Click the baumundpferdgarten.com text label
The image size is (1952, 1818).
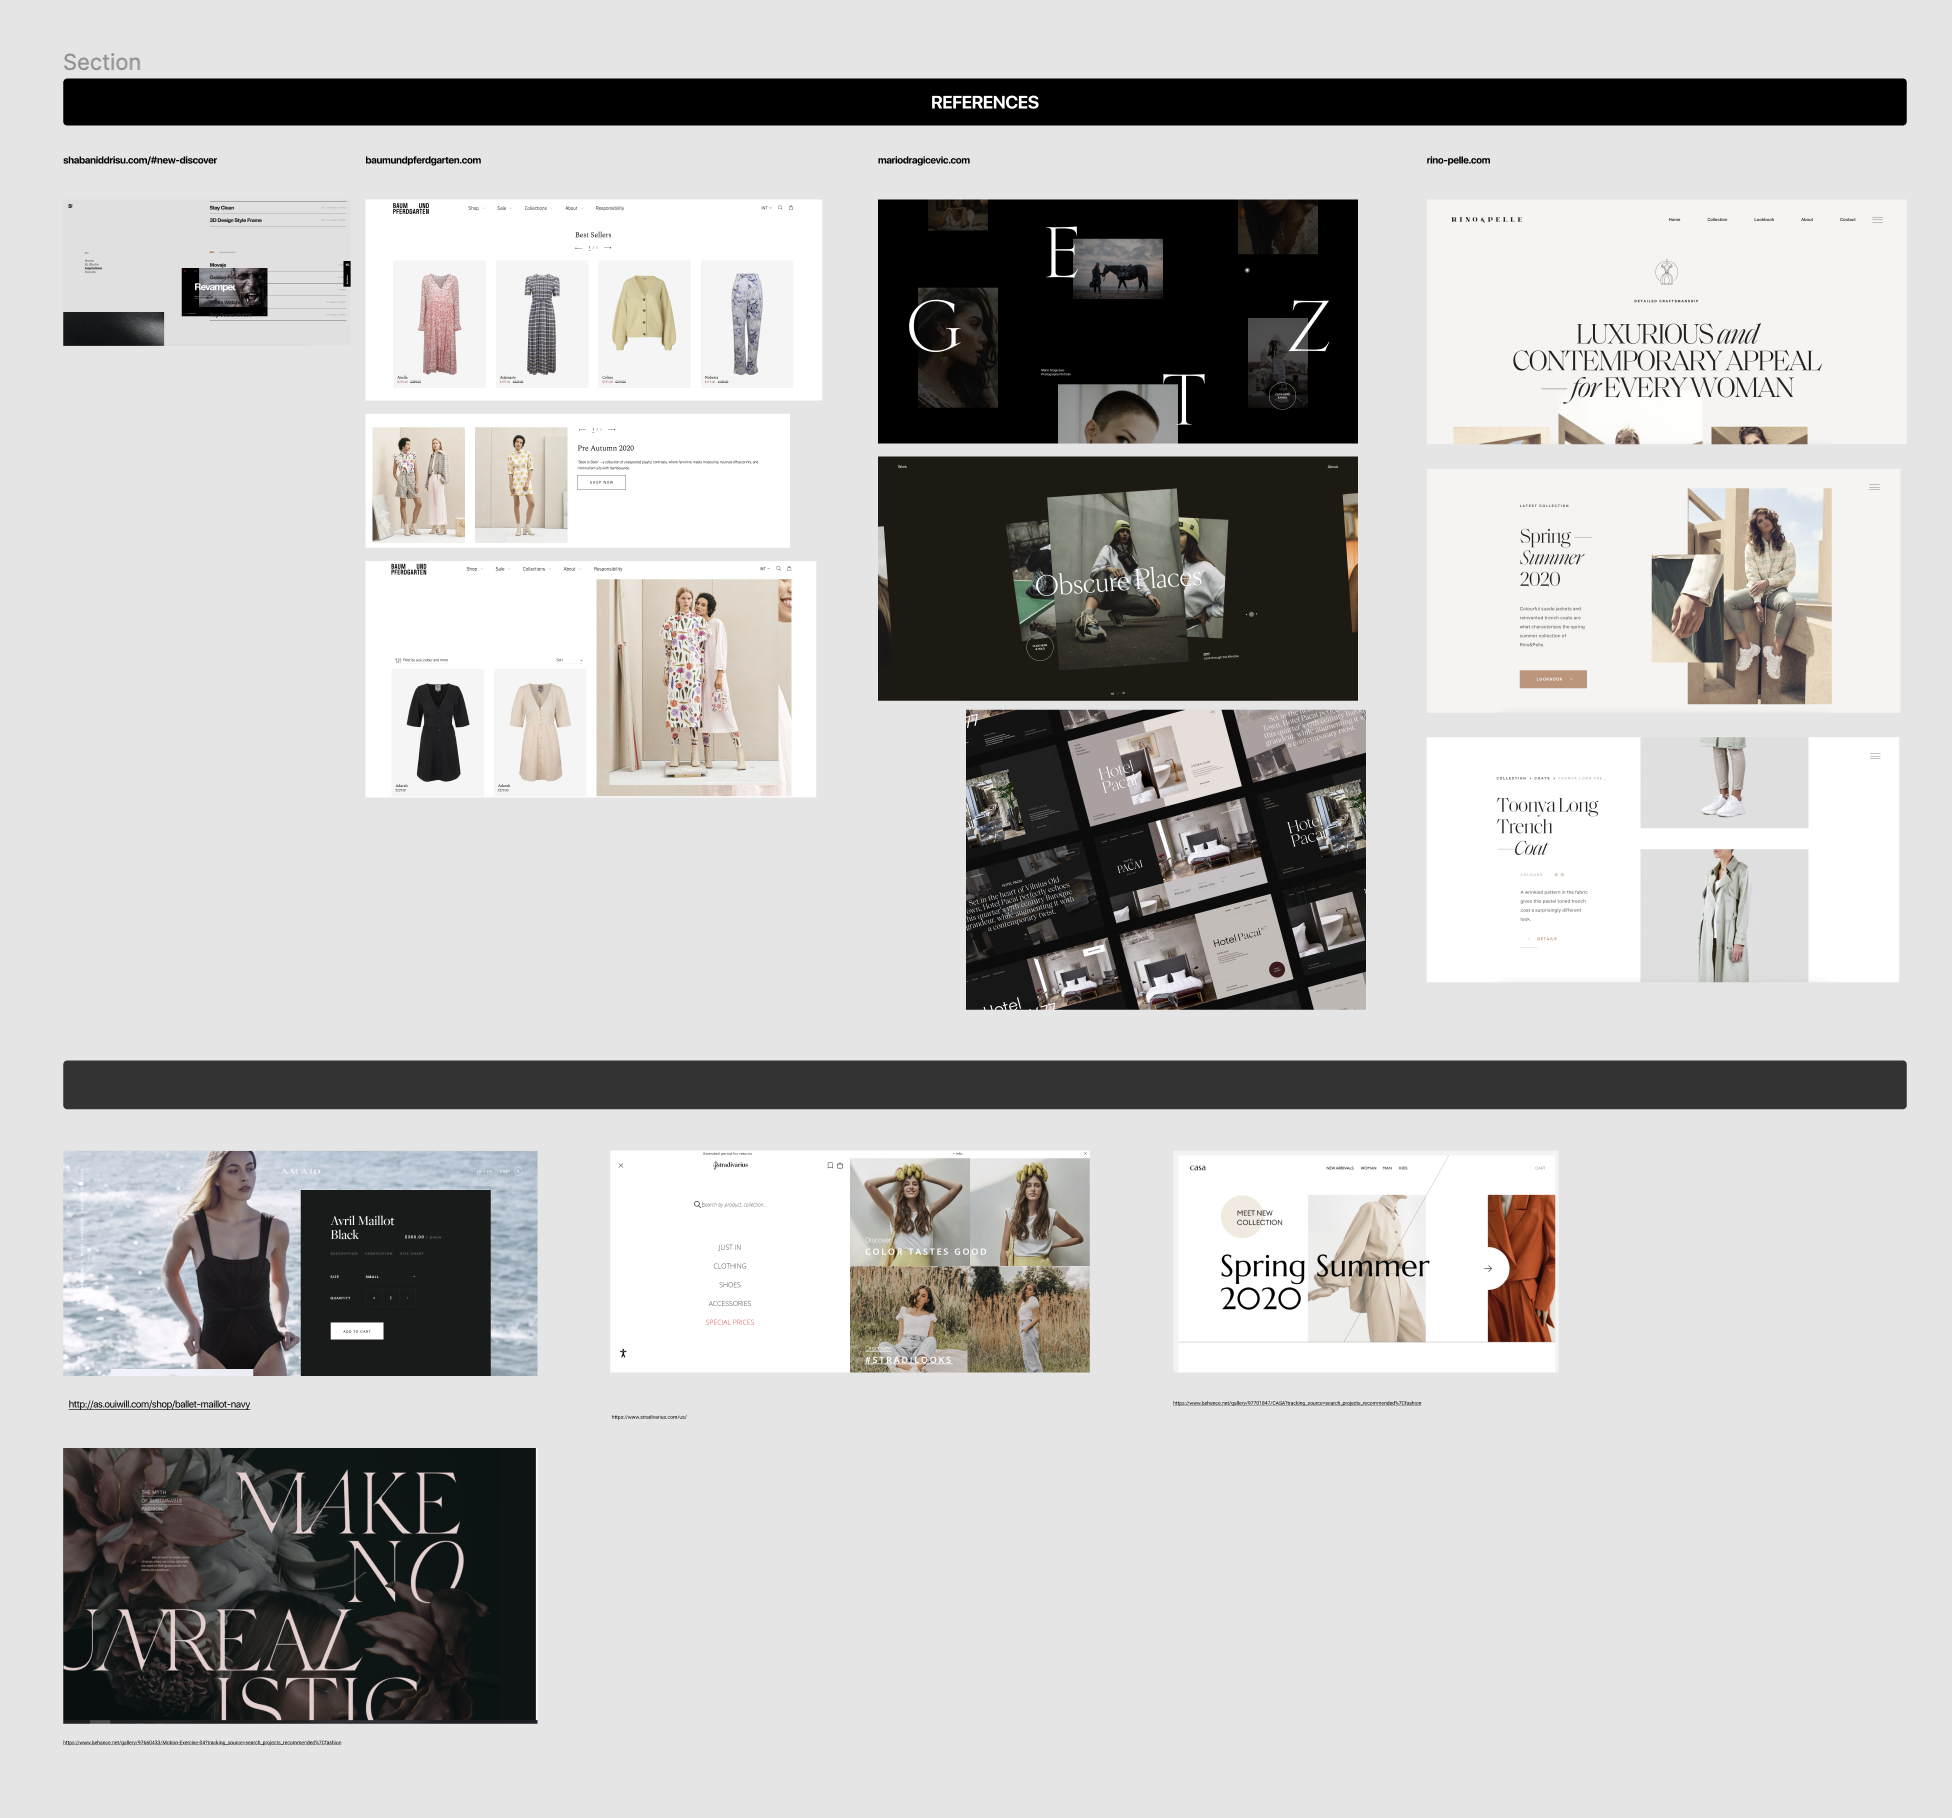pos(423,160)
